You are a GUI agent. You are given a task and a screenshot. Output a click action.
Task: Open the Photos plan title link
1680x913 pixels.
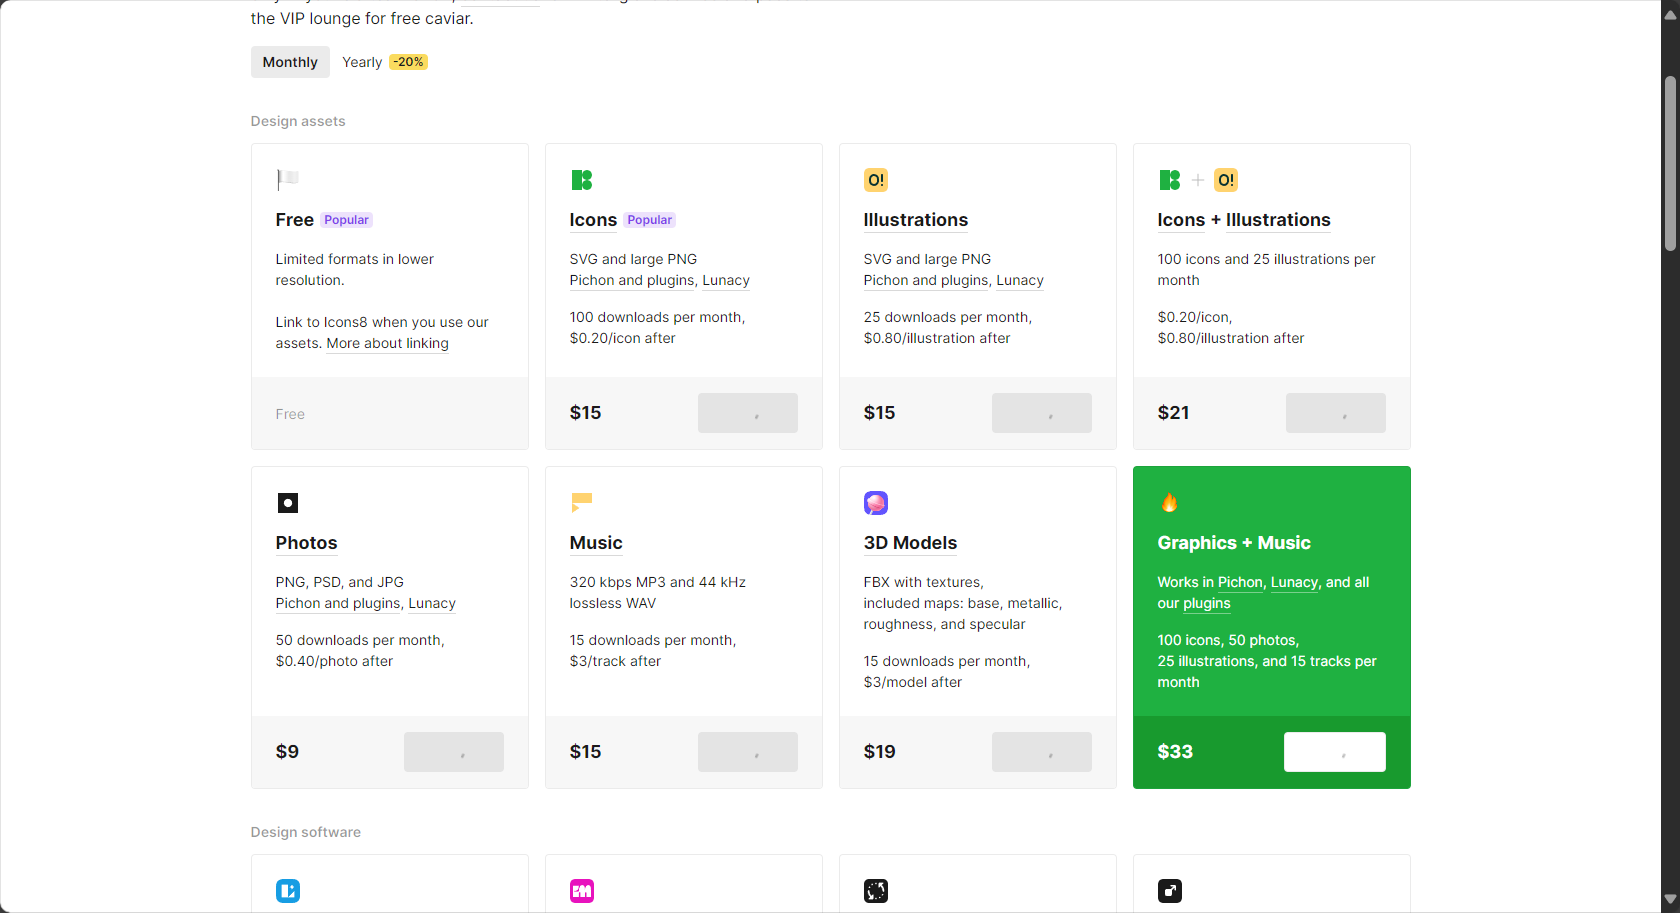click(x=307, y=543)
